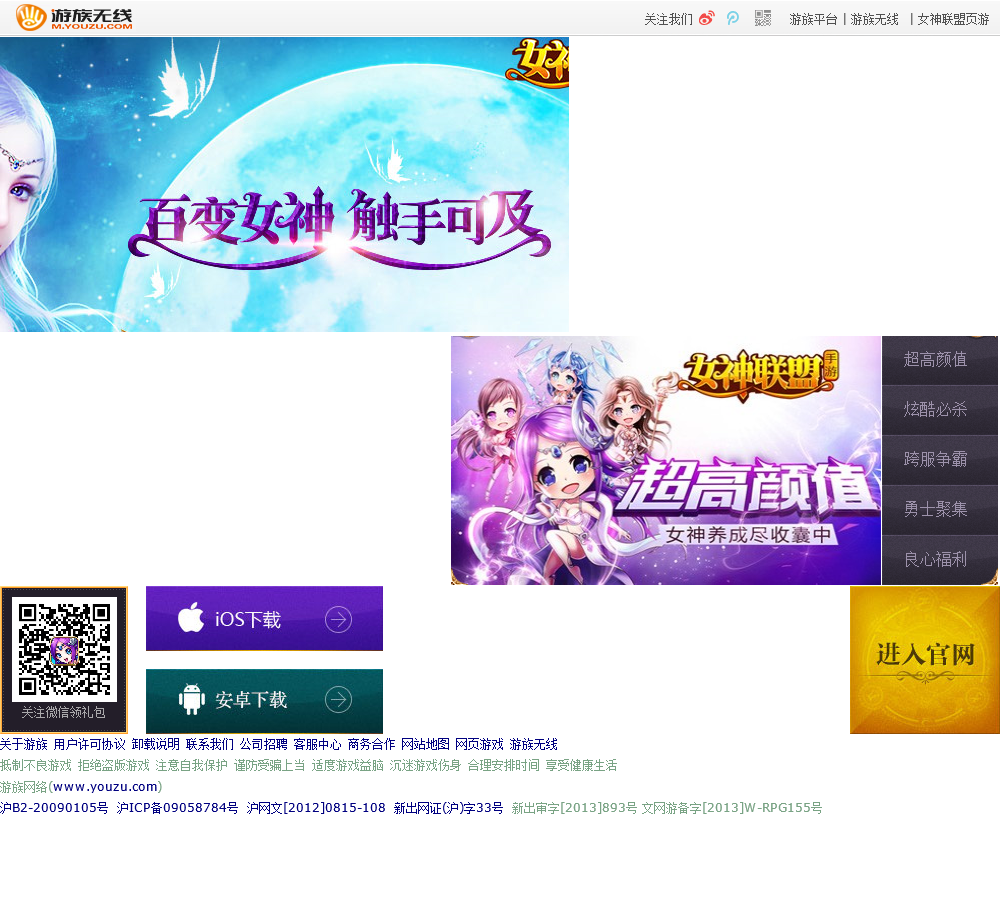1000x909 pixels.
Task: Open 游族无线 footer link
Action: tap(533, 744)
